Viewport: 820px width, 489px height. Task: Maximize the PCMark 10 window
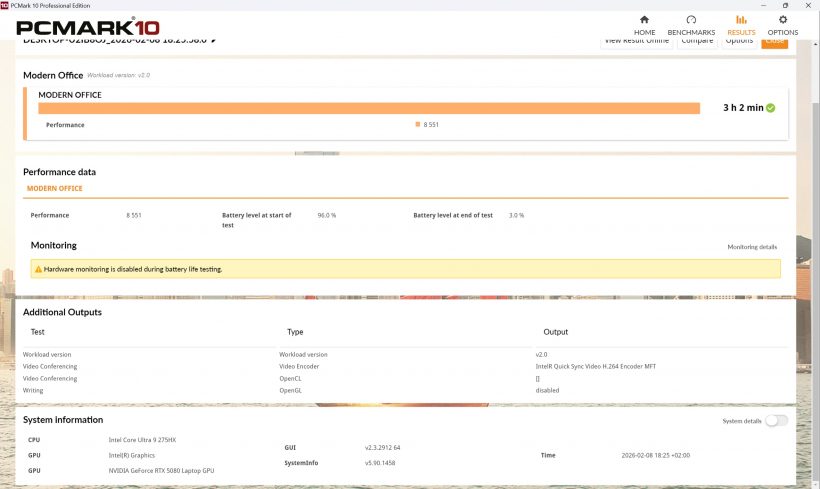tap(785, 5)
